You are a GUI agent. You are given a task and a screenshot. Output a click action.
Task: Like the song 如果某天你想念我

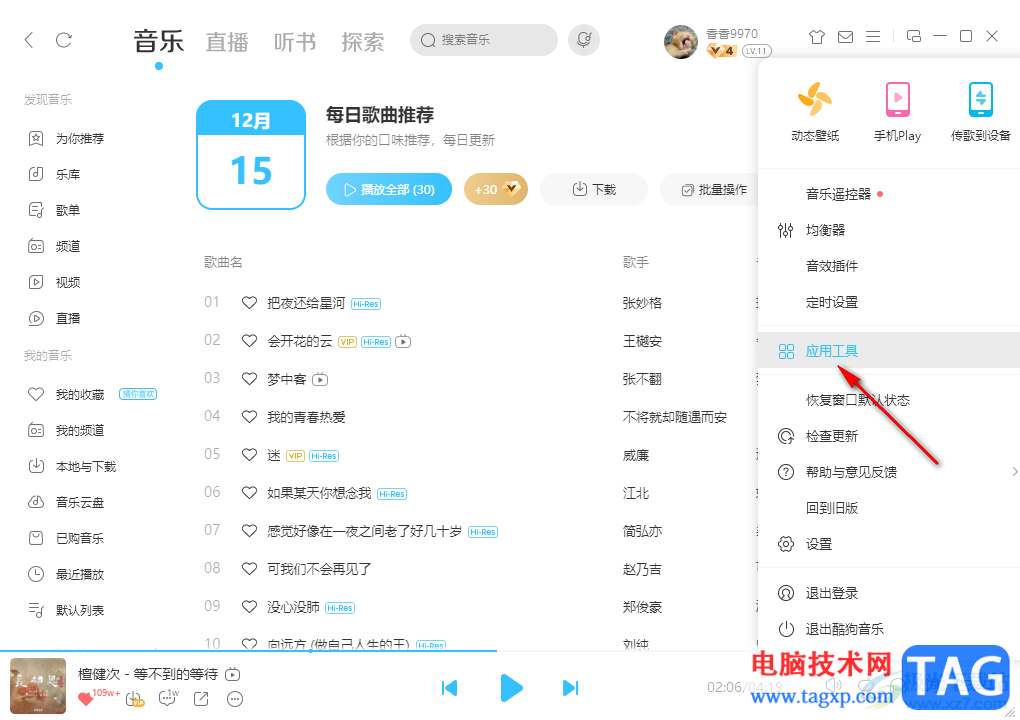[249, 492]
